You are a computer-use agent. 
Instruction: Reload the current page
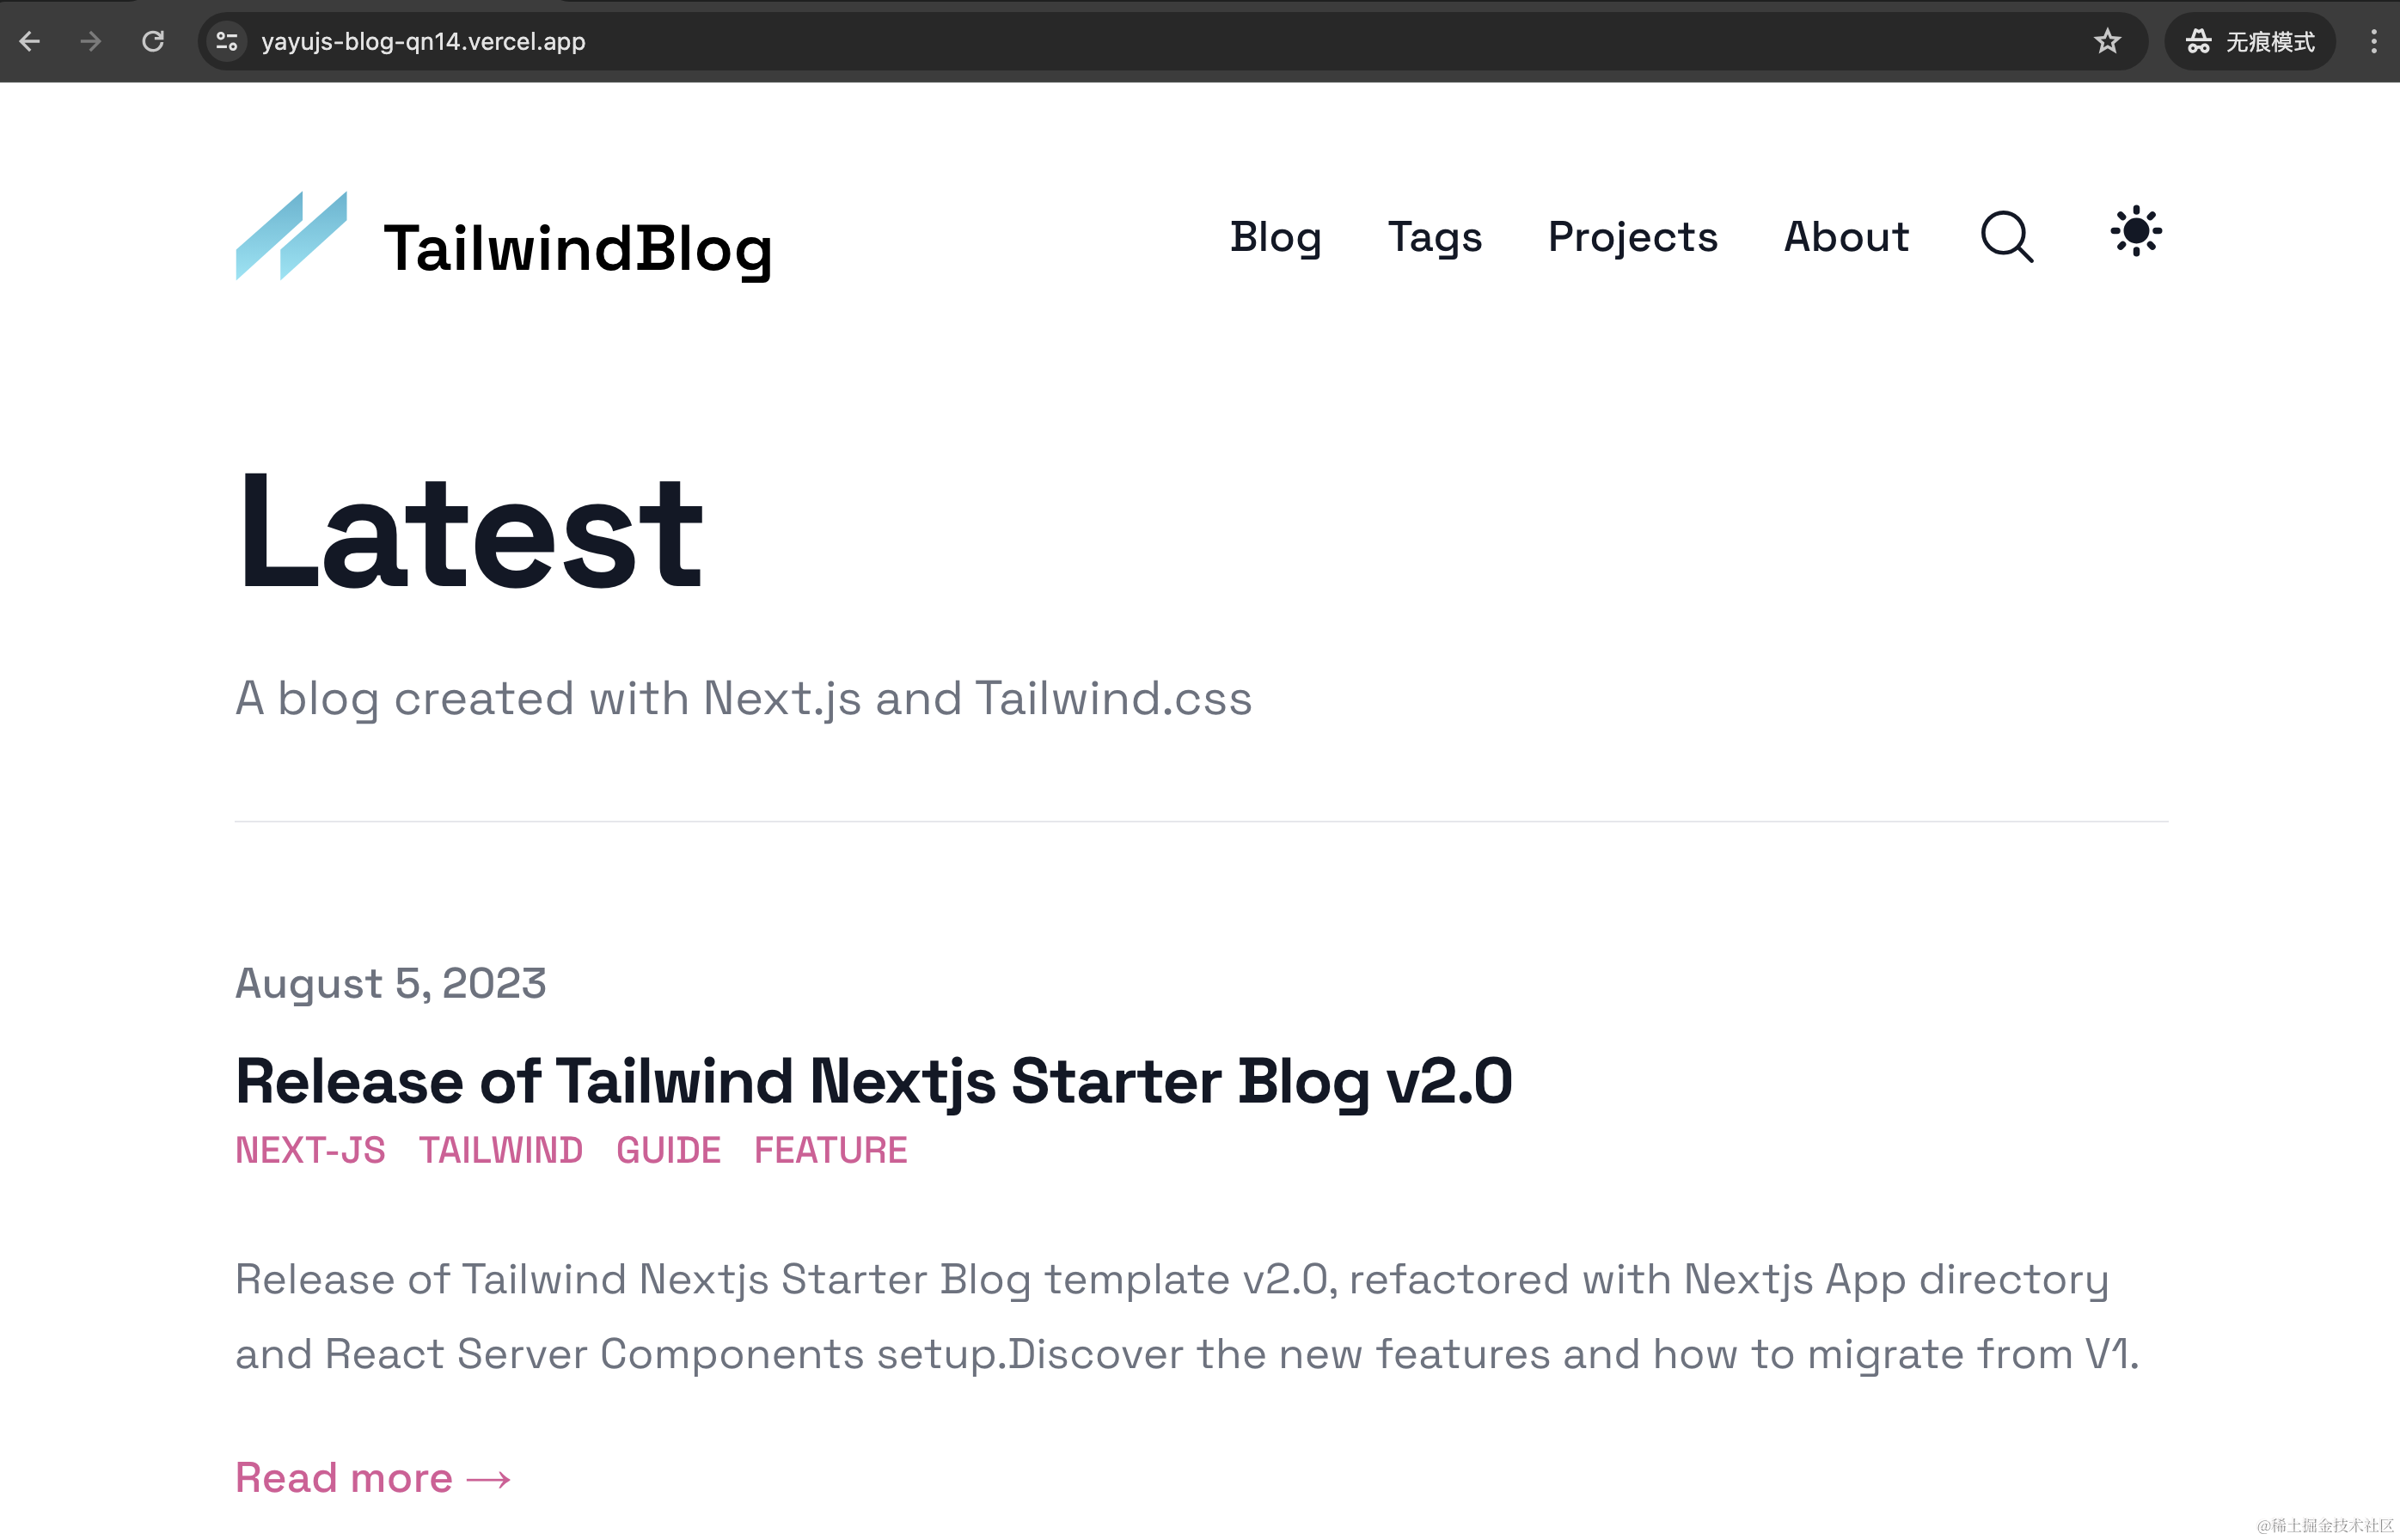tap(153, 41)
